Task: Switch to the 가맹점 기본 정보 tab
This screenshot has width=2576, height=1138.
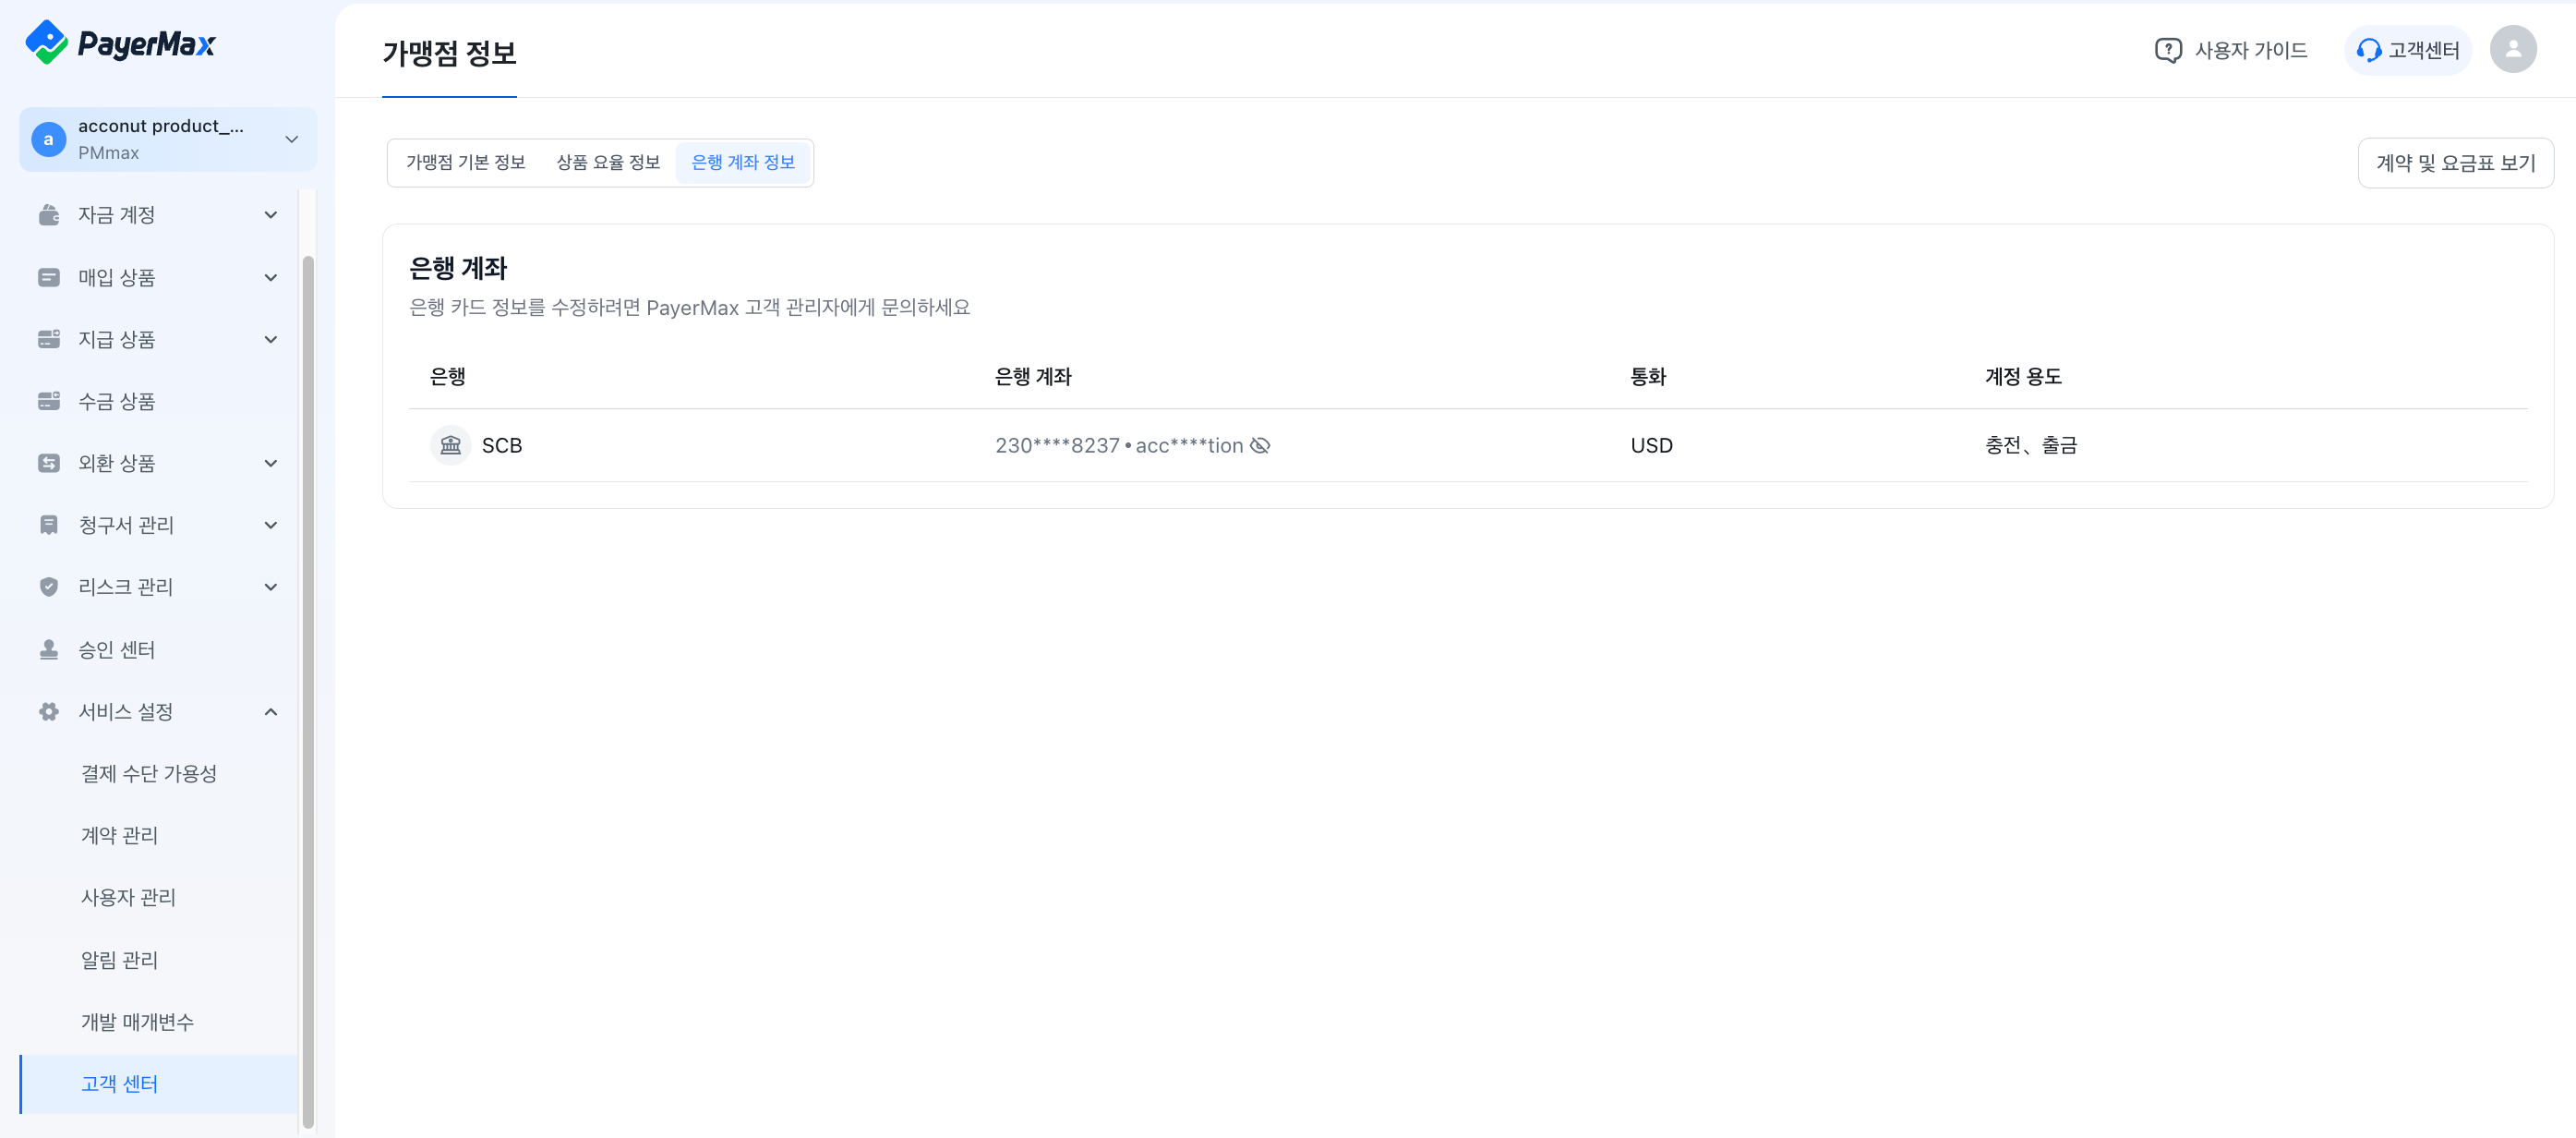Action: point(465,163)
